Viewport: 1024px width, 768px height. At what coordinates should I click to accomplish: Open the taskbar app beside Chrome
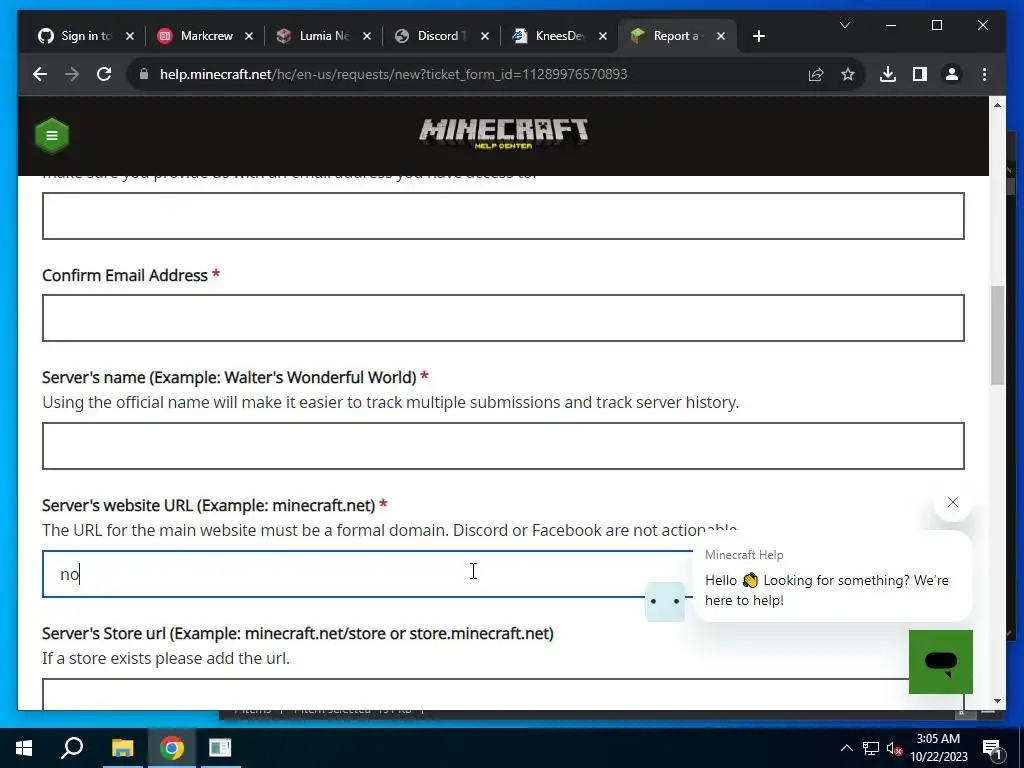tap(220, 748)
